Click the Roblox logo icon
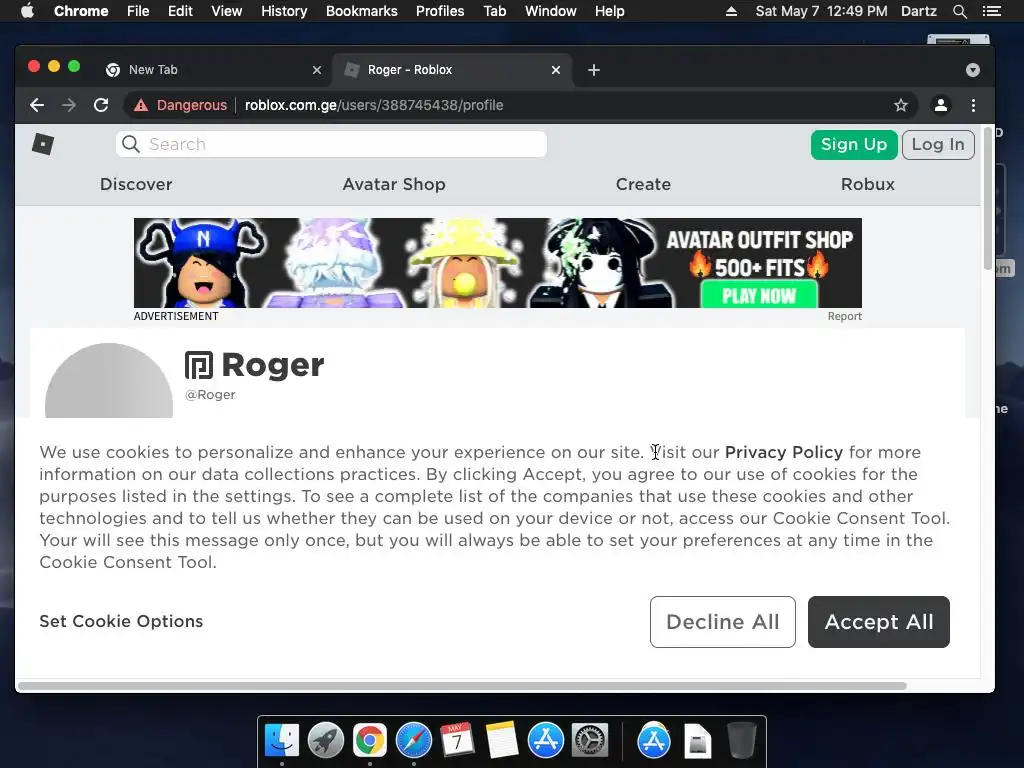The image size is (1024, 768). (43, 144)
